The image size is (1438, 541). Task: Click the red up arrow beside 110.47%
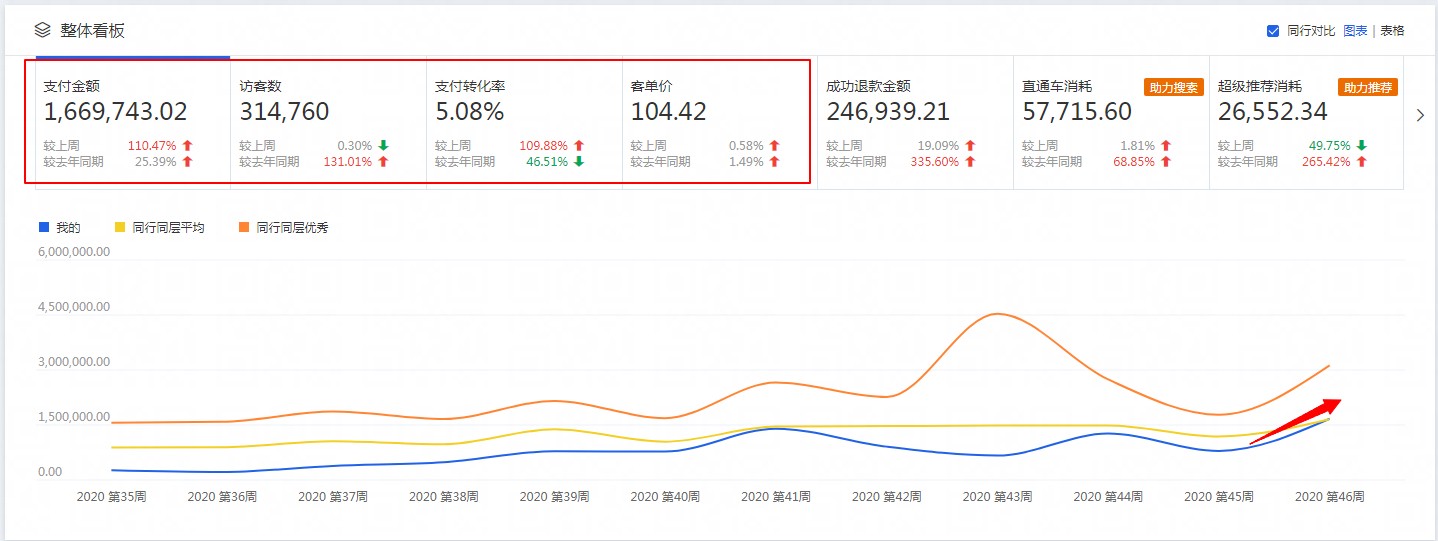[x=187, y=146]
